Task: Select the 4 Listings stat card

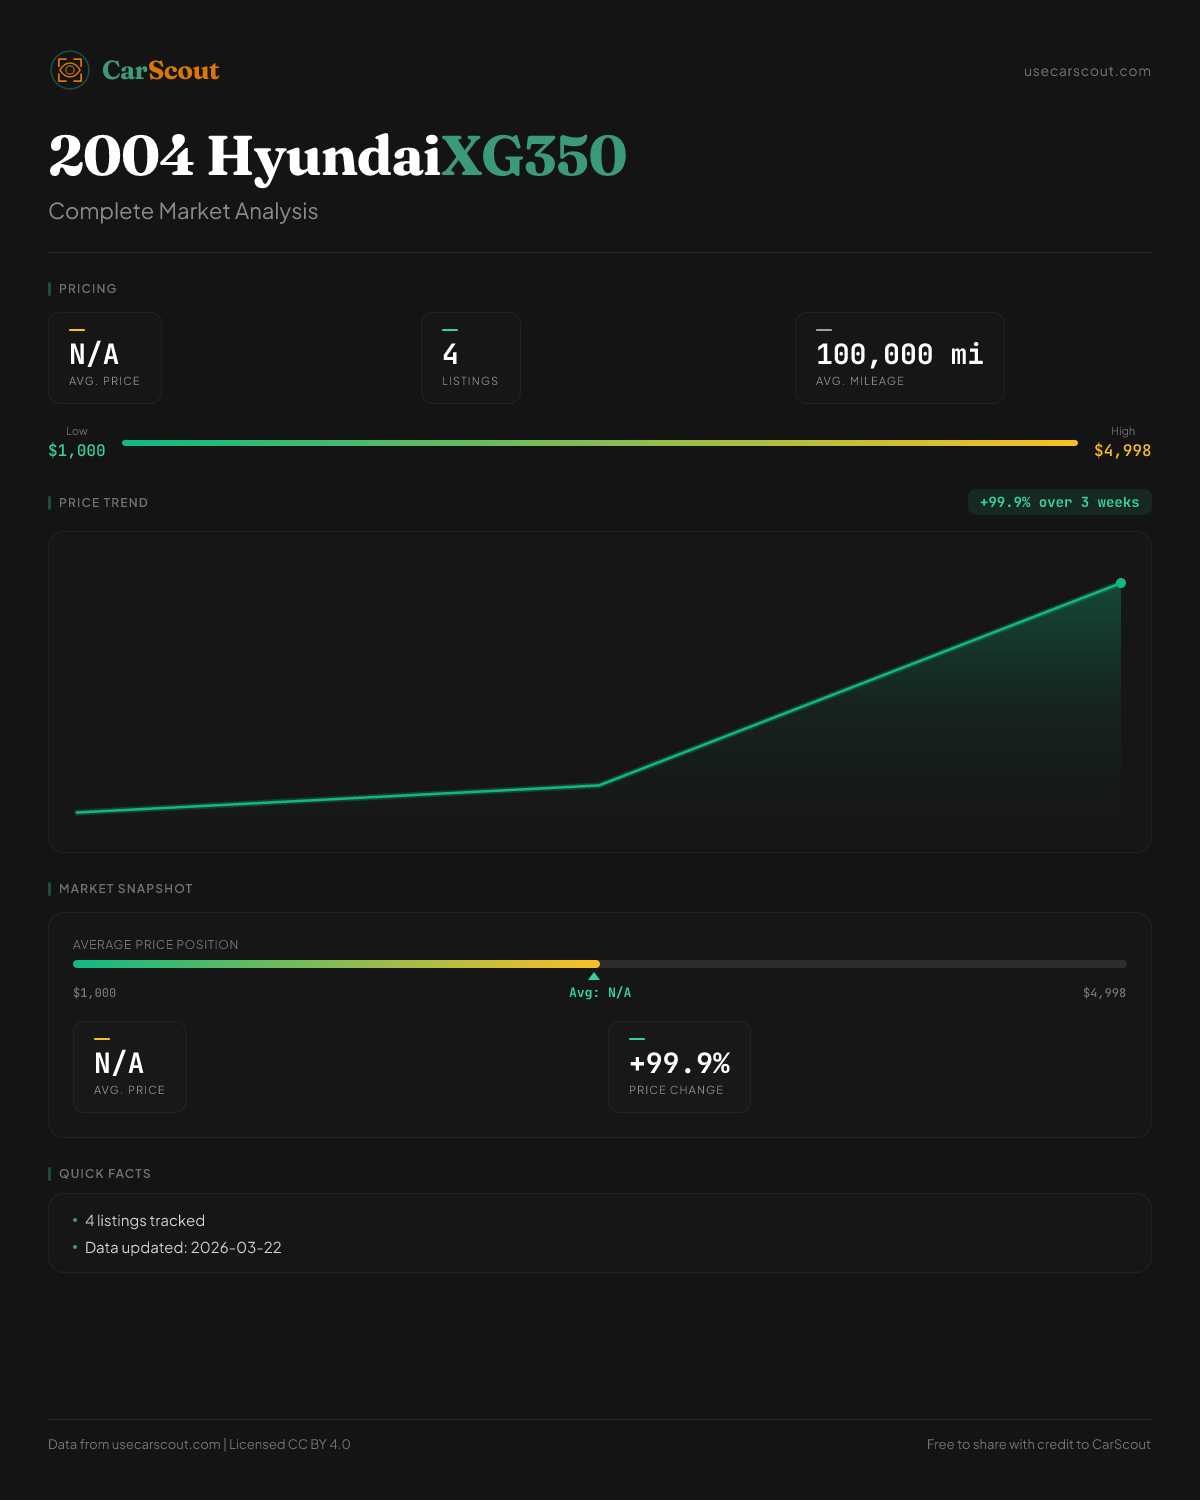Action: (470, 358)
